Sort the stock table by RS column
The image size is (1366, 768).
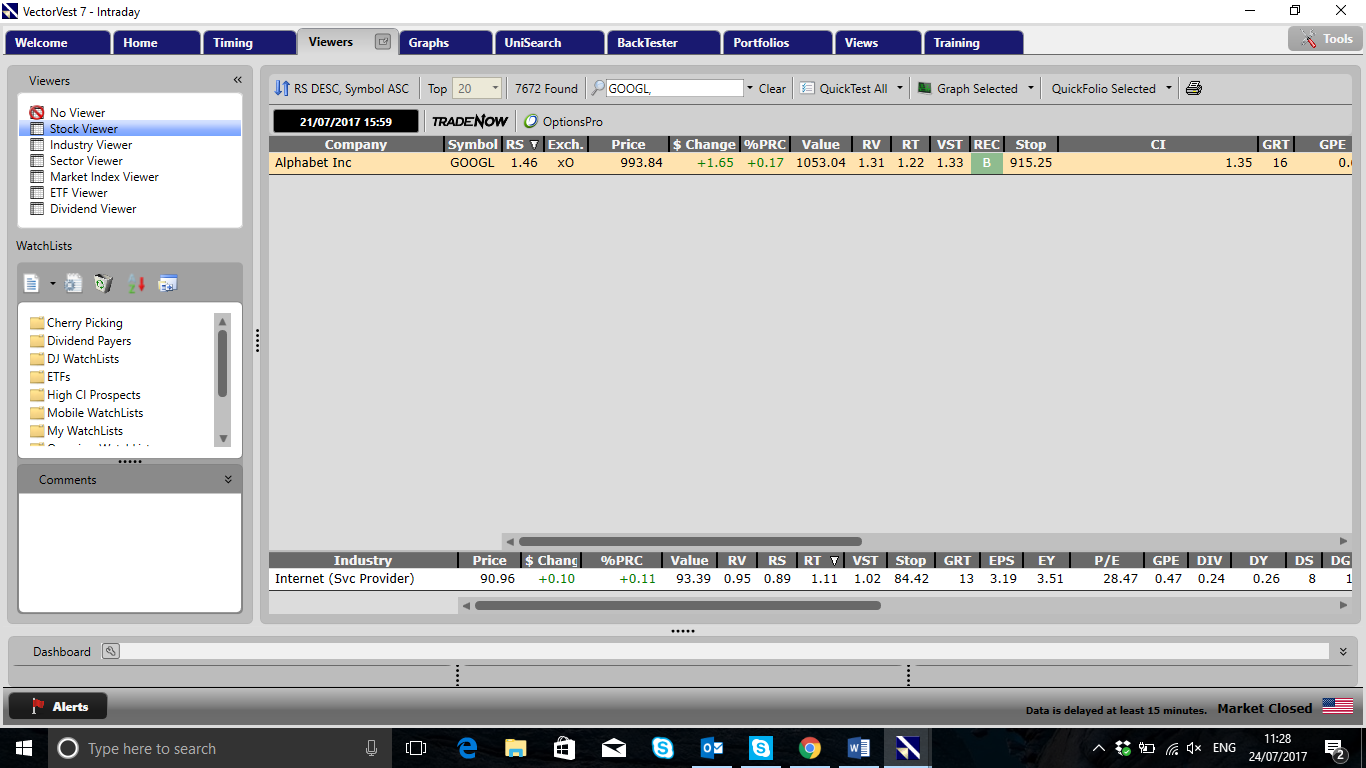pos(522,144)
